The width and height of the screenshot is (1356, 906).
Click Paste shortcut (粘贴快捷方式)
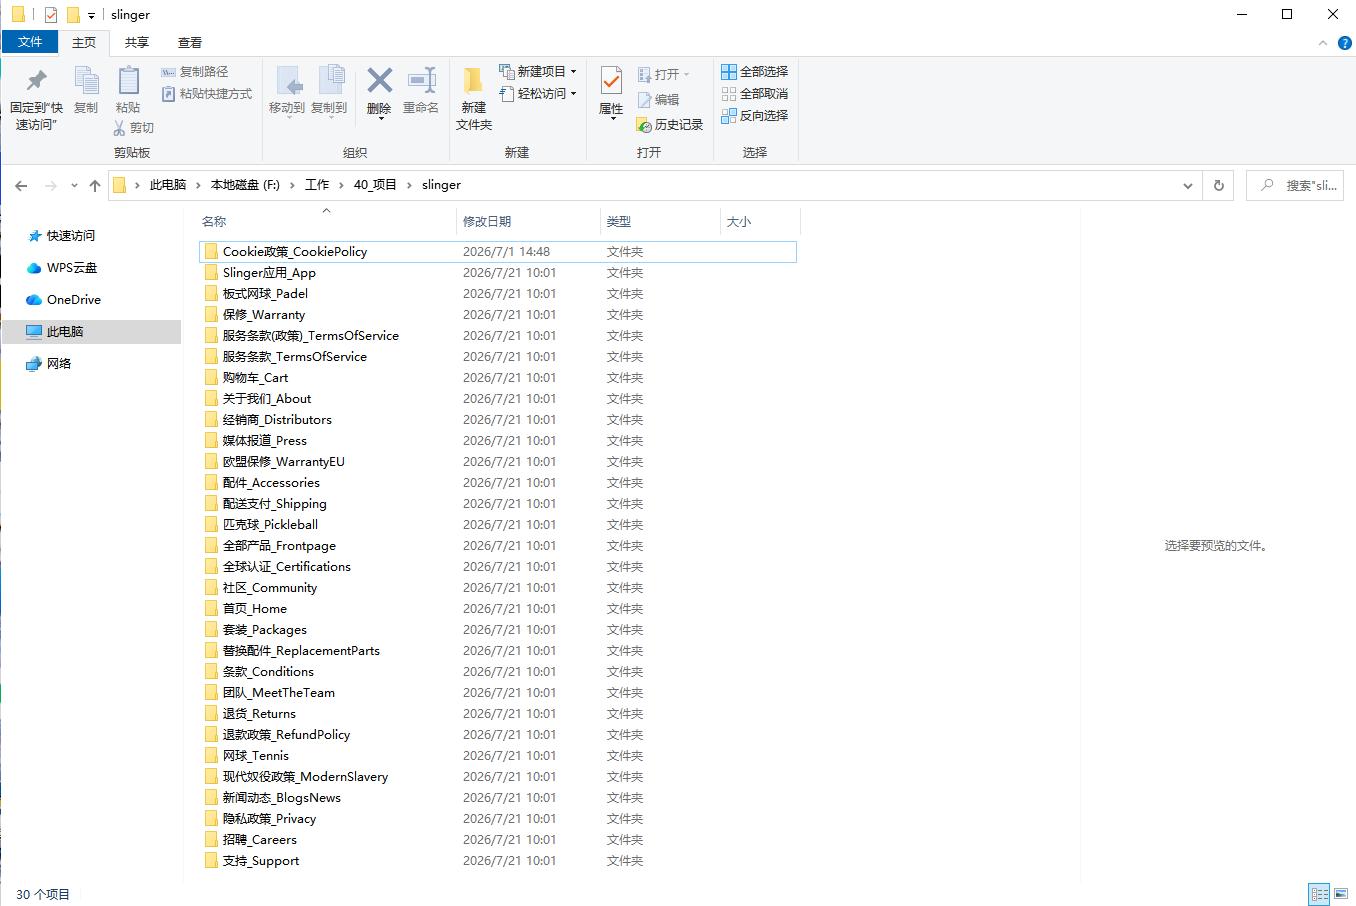coord(207,94)
